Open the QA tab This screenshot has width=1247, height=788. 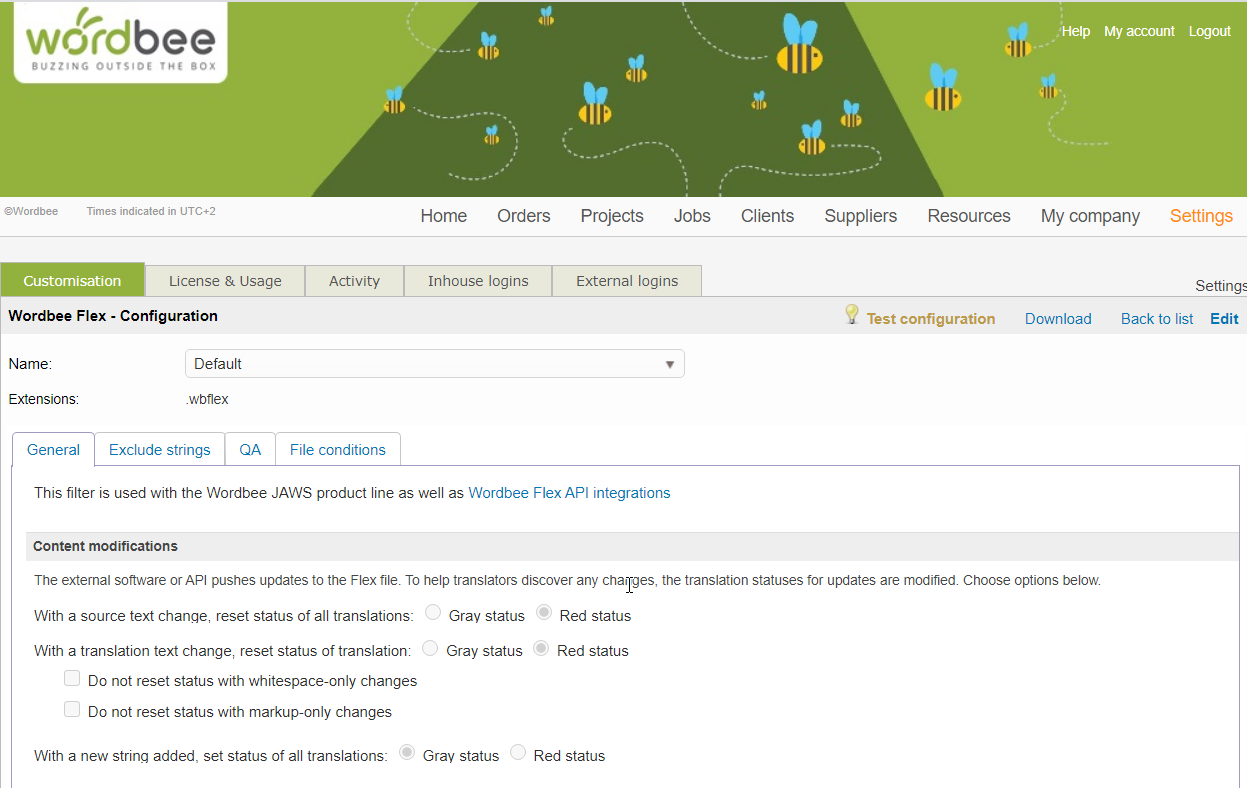pyautogui.click(x=250, y=450)
